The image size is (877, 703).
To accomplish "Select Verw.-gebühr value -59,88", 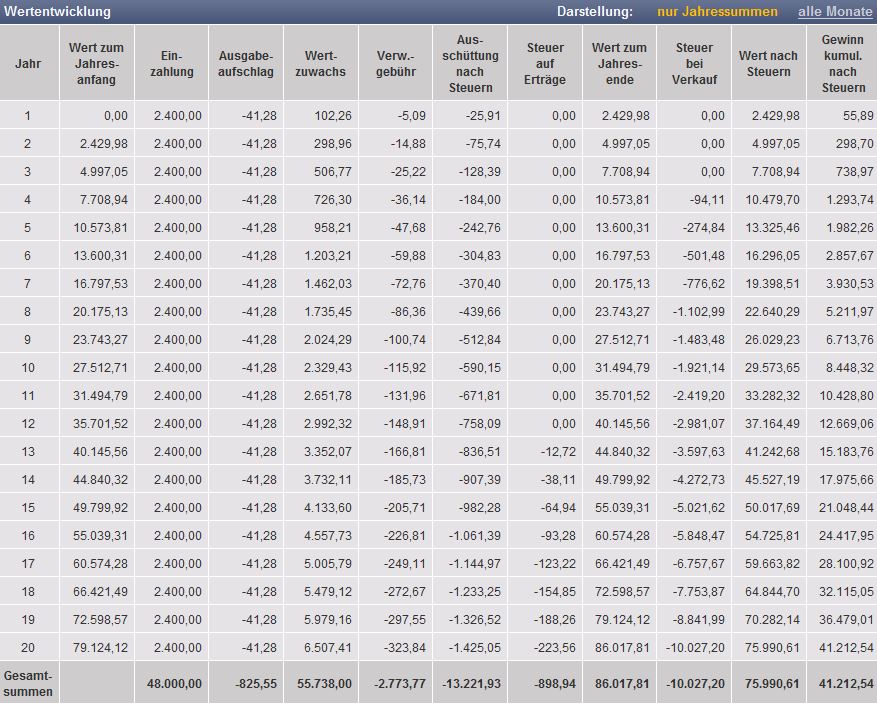I will point(408,256).
